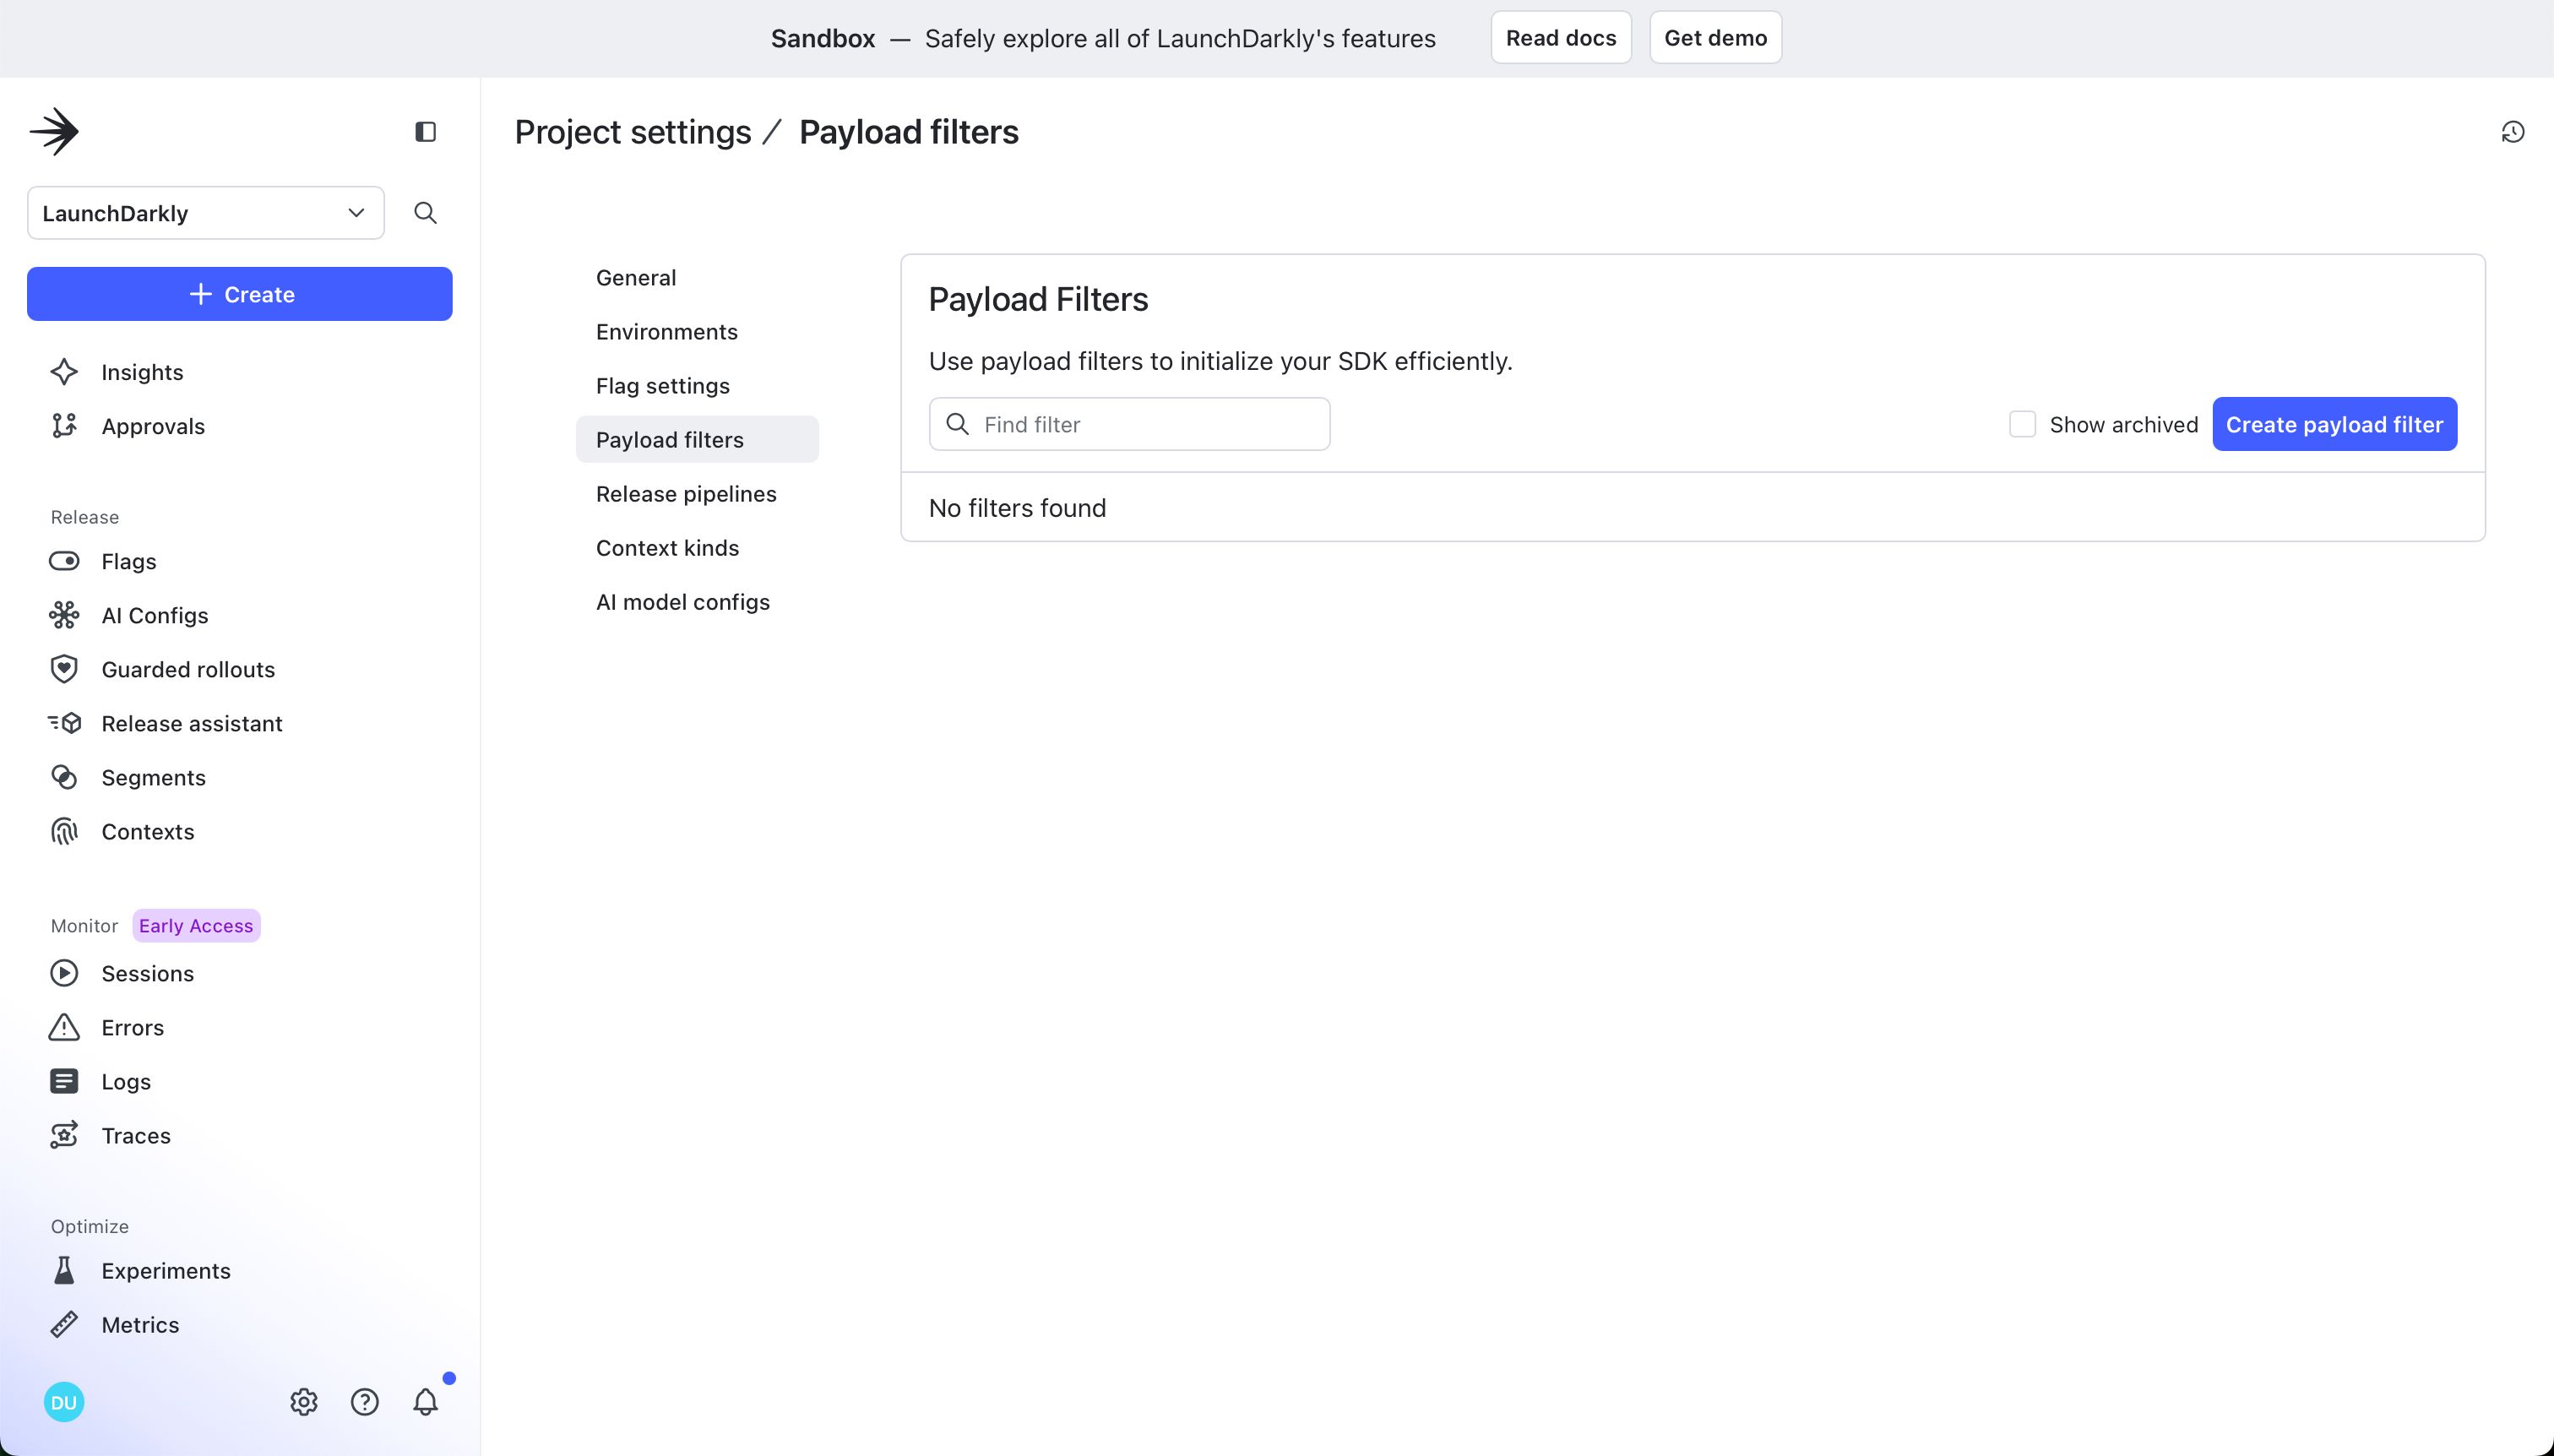
Task: Click the Release assistant cube icon
Action: [x=64, y=723]
